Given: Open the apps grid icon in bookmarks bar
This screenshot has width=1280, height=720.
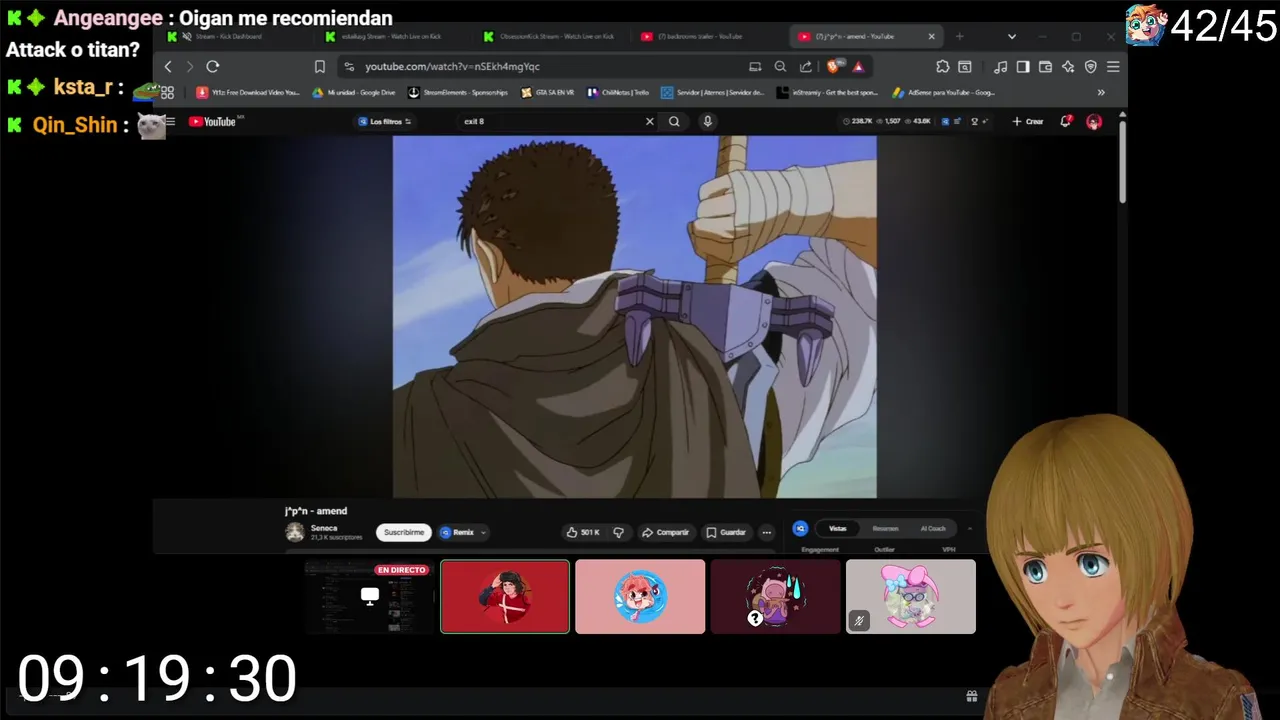Looking at the screenshot, I should coord(168,93).
